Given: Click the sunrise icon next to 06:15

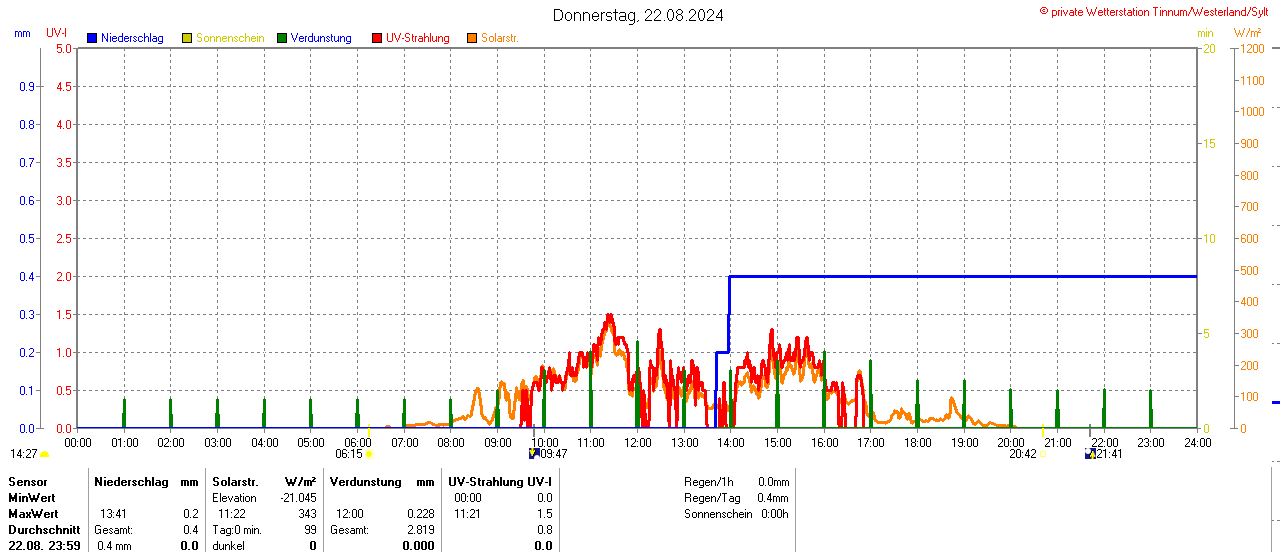Looking at the screenshot, I should 369,454.
